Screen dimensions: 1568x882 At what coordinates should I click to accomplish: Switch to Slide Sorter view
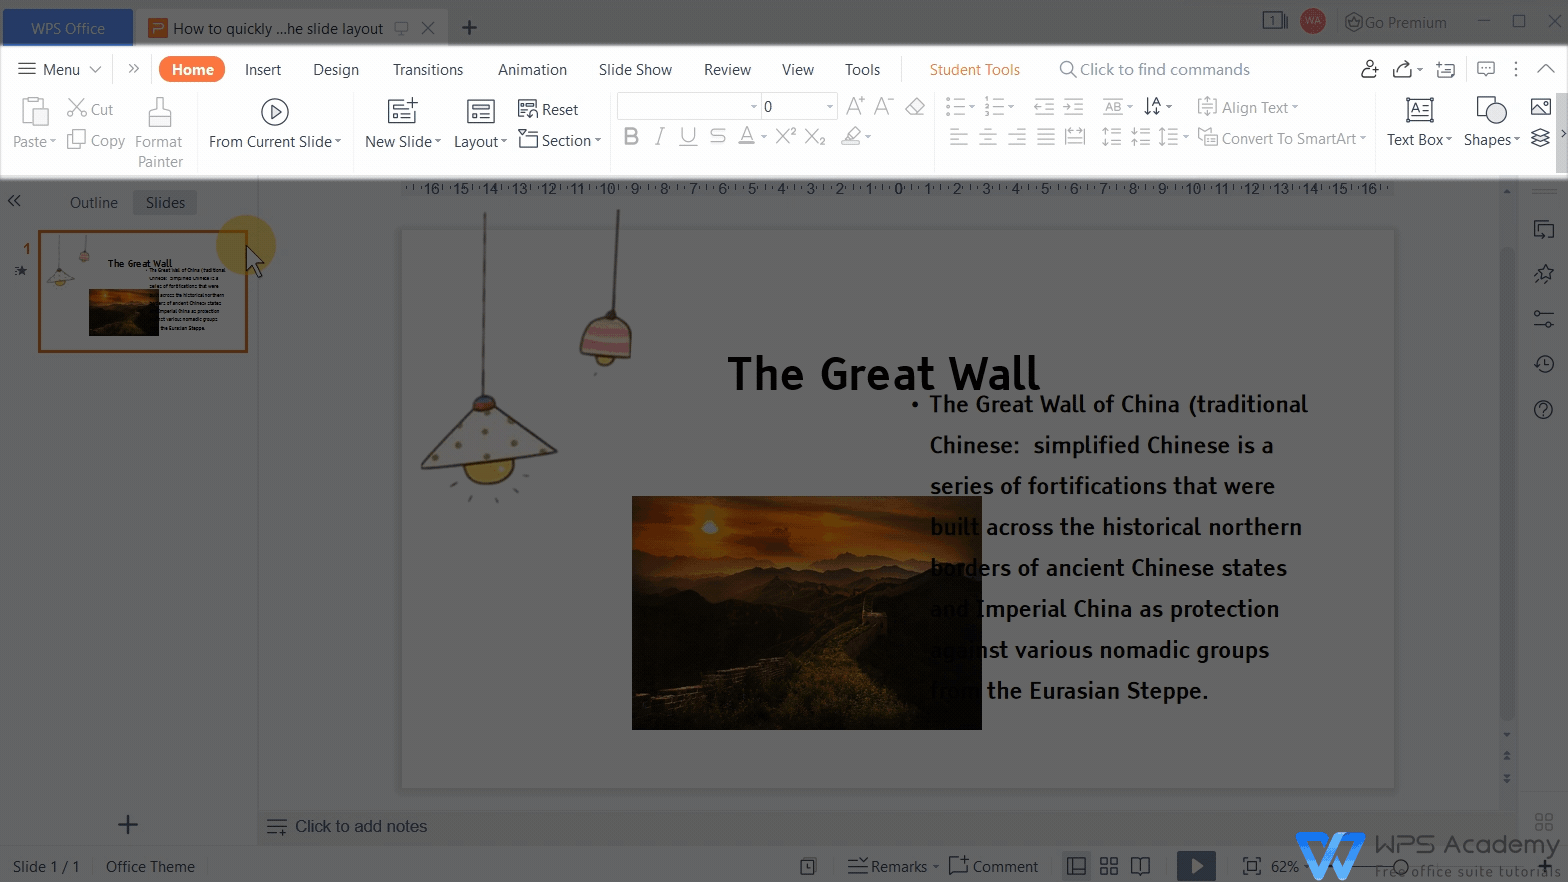pyautogui.click(x=1109, y=866)
